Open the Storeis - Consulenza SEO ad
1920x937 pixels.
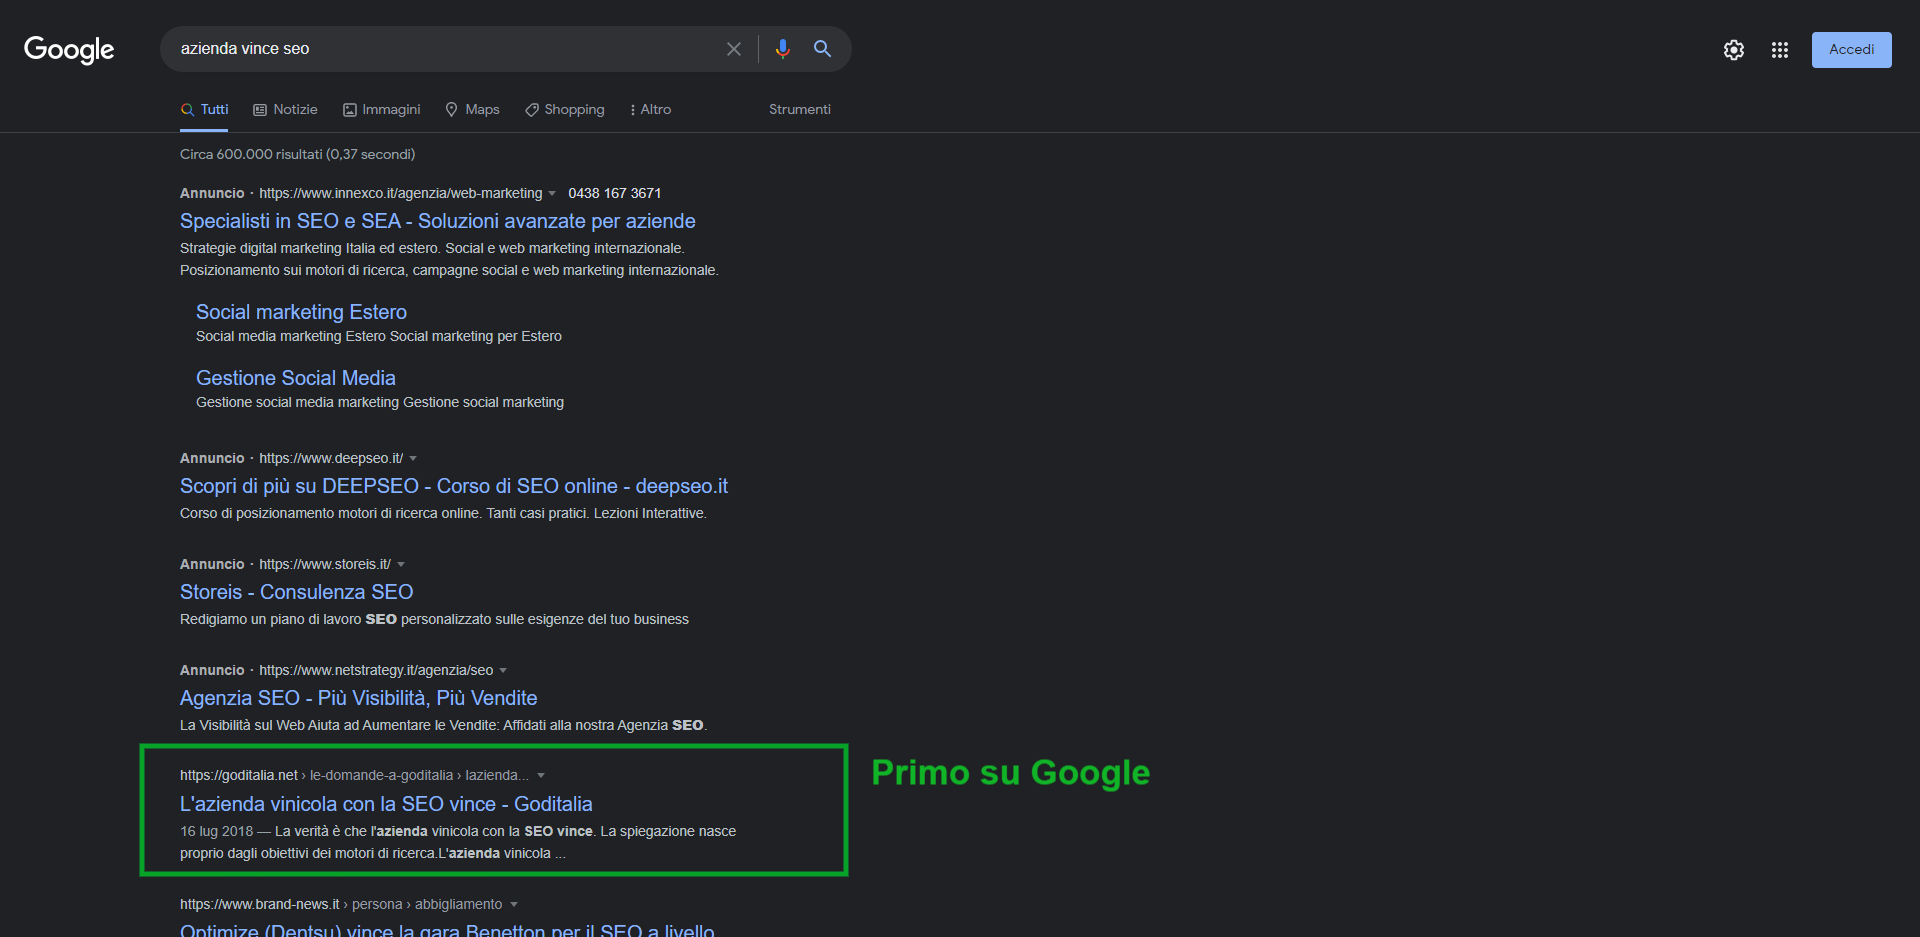click(296, 592)
